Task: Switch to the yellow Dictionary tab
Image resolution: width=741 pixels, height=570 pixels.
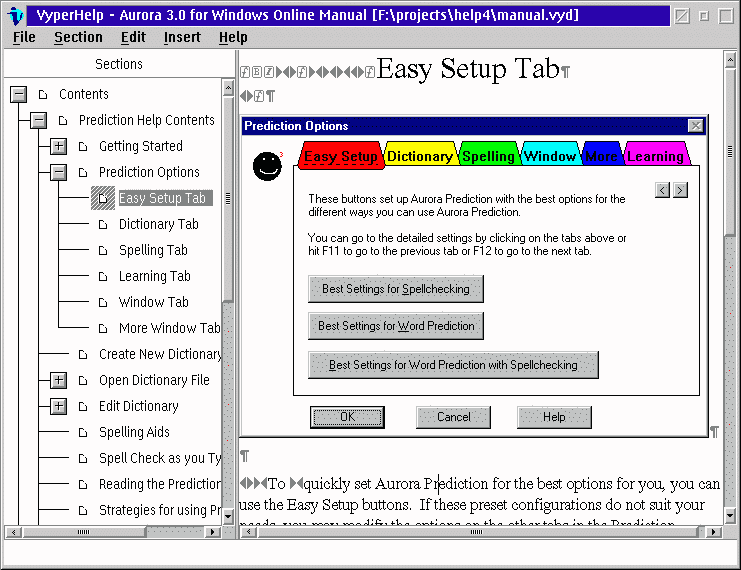Action: pos(420,155)
